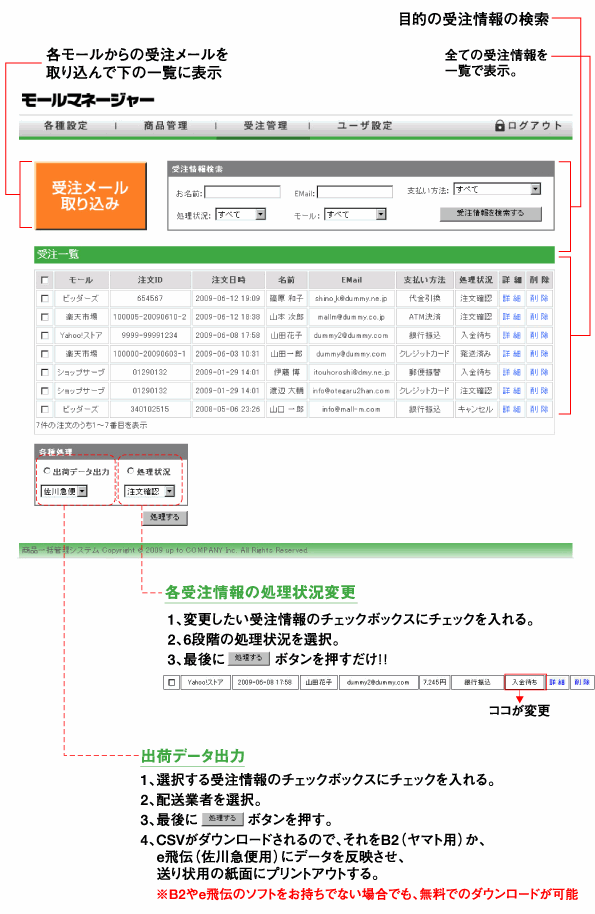
Task: Open 詳細 for order 654567
Action: pos(512,298)
